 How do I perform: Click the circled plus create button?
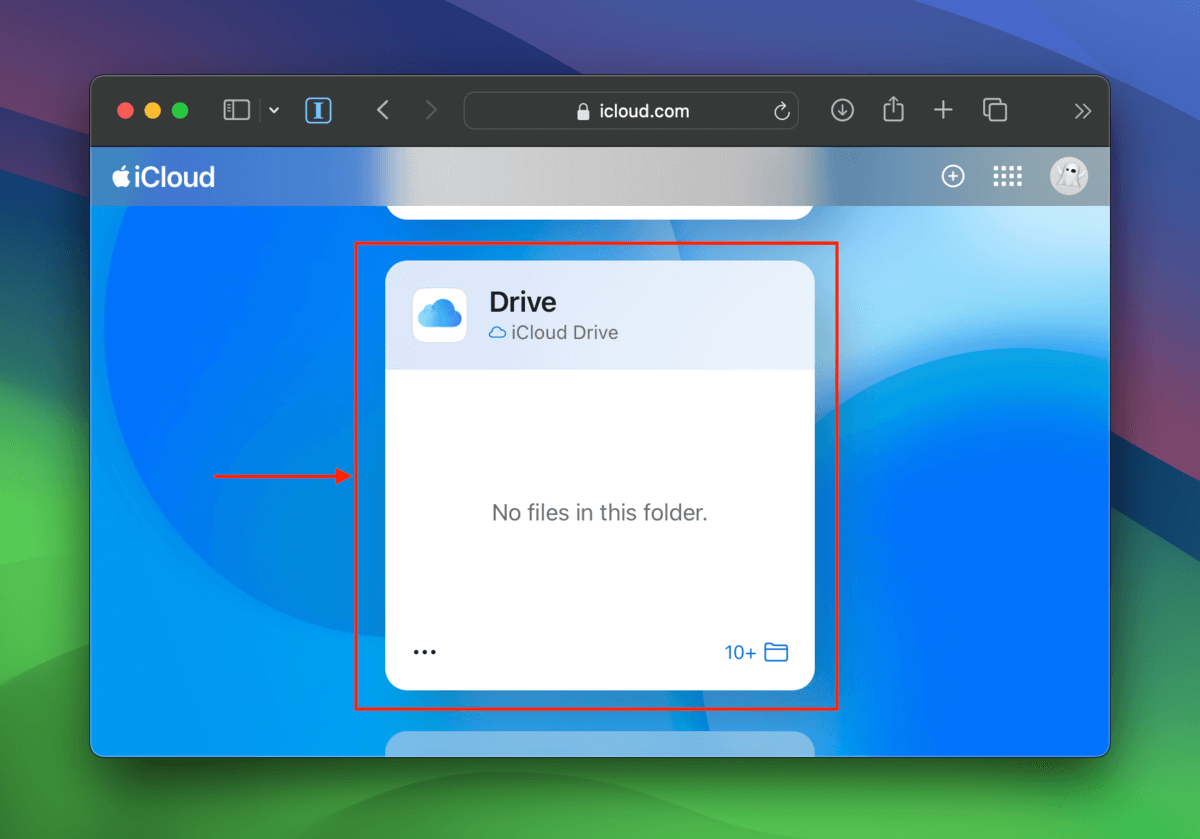point(953,176)
